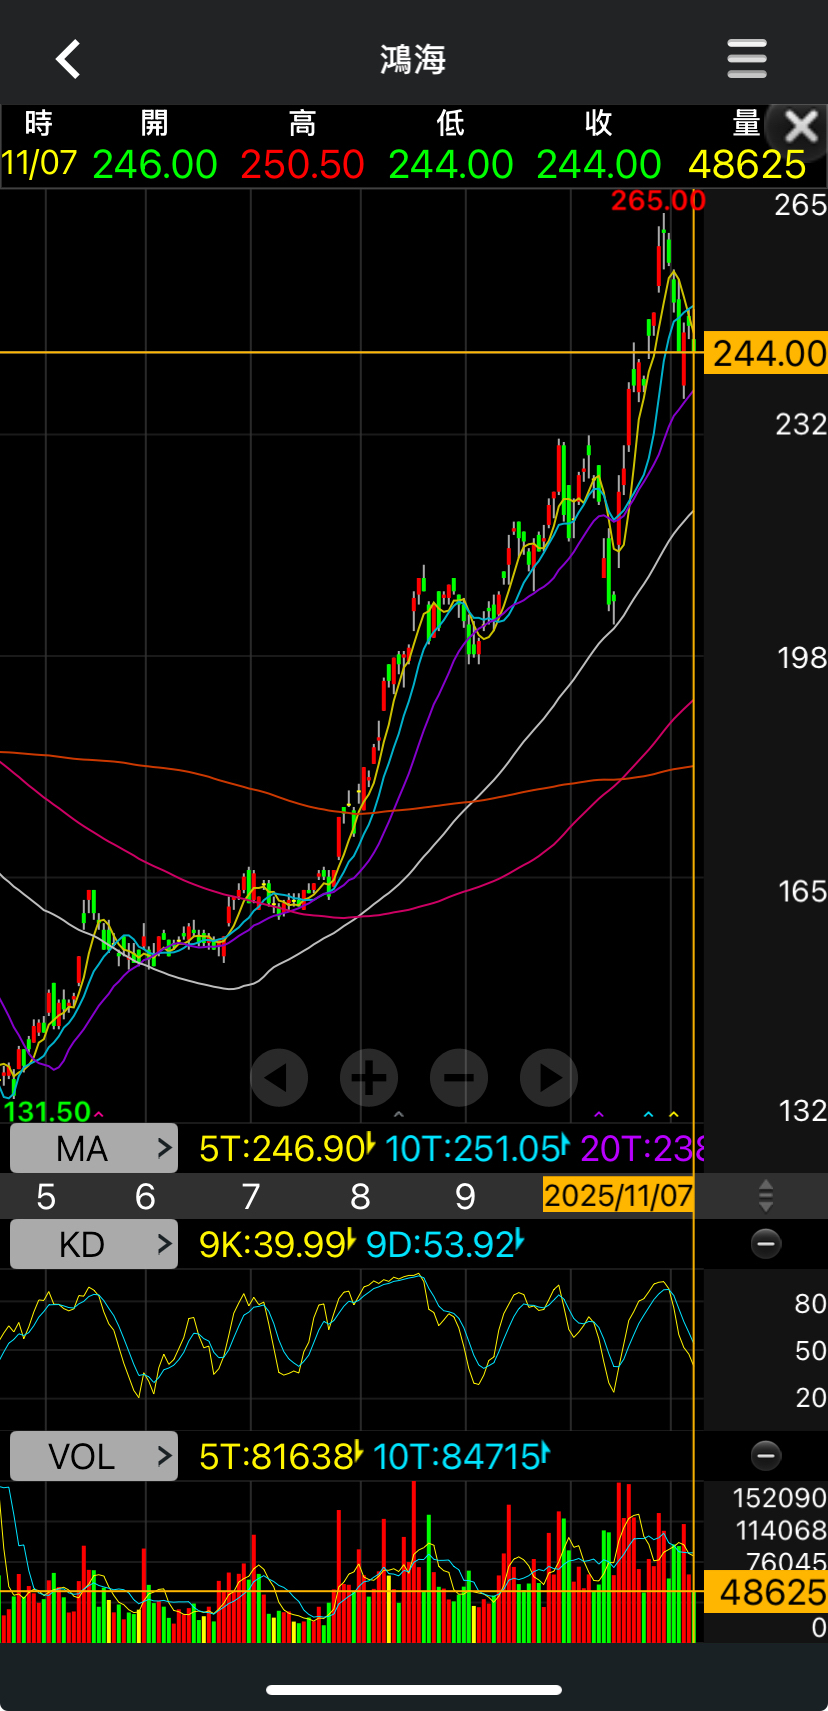
Task: Tap the high price 250.50
Action: point(303,165)
